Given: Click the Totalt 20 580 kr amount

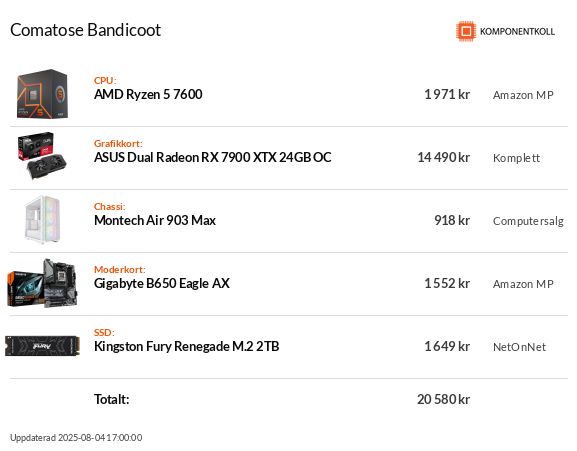Looking at the screenshot, I should click(443, 399).
